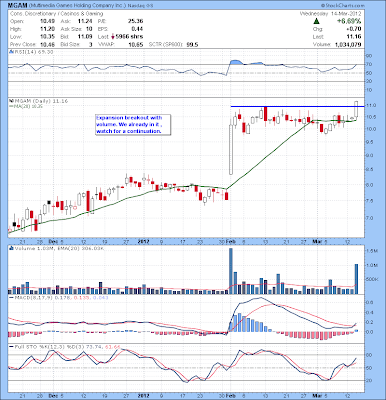Screen dimensions: 386x400
Task: Open the StockCharts.com copyright link
Action: (343, 6)
